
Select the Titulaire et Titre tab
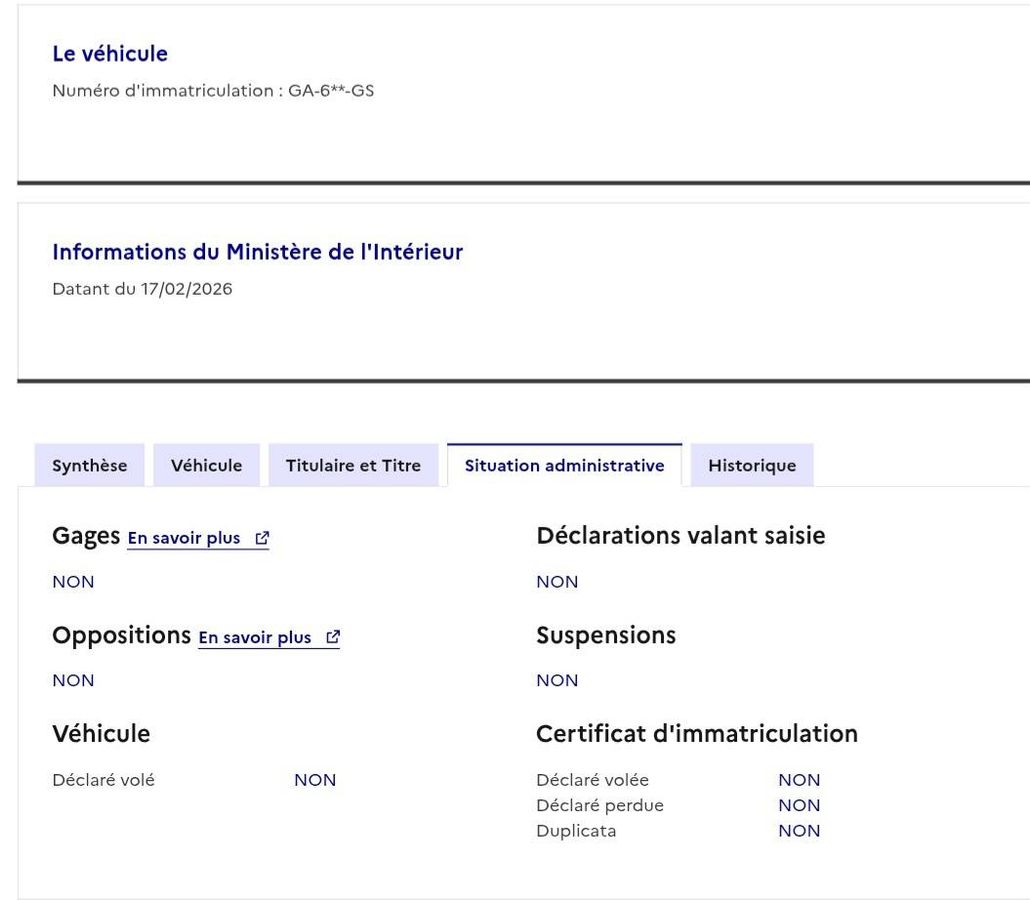353,465
